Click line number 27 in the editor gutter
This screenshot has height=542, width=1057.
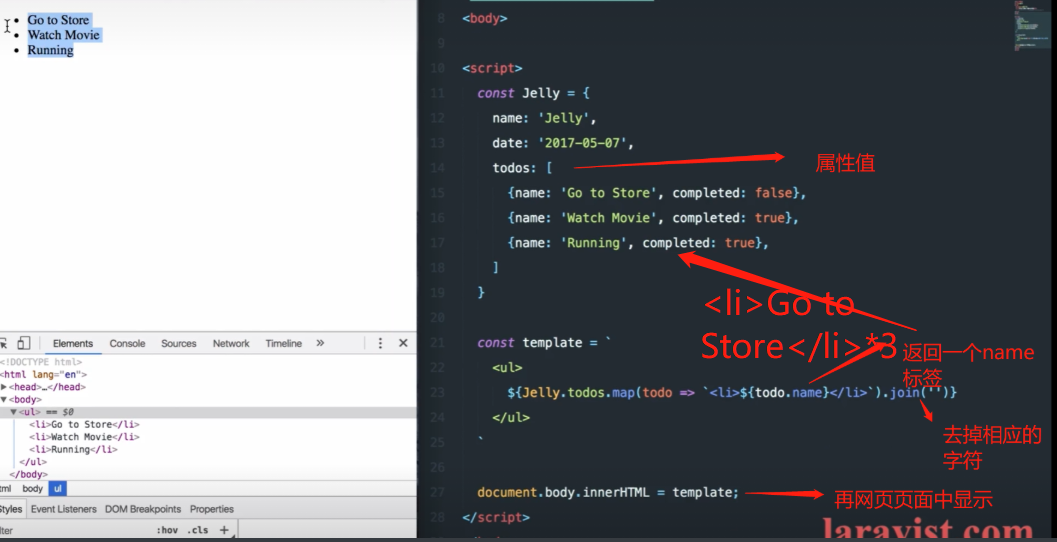pyautogui.click(x=437, y=492)
